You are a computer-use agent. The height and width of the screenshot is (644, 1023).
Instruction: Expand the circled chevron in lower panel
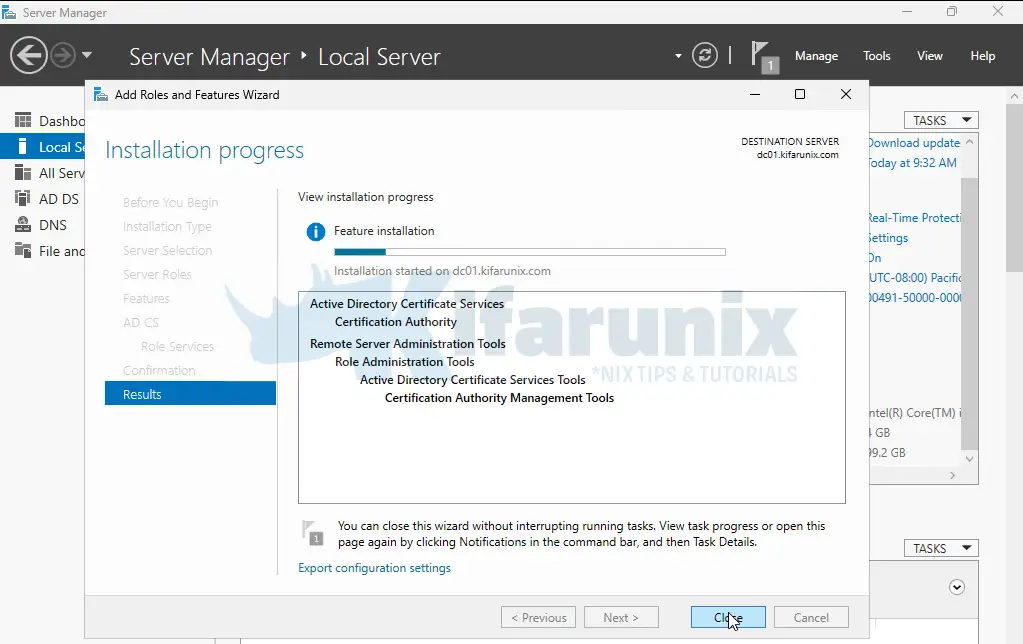(956, 587)
